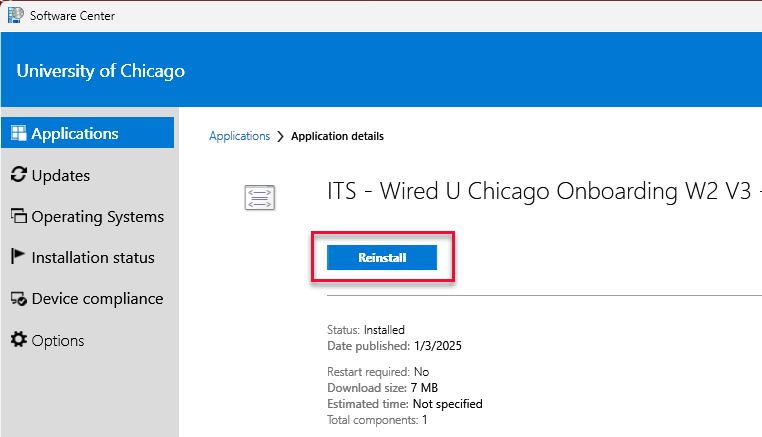The height and width of the screenshot is (437, 762).
Task: Open the Options section
Action: 89,340
